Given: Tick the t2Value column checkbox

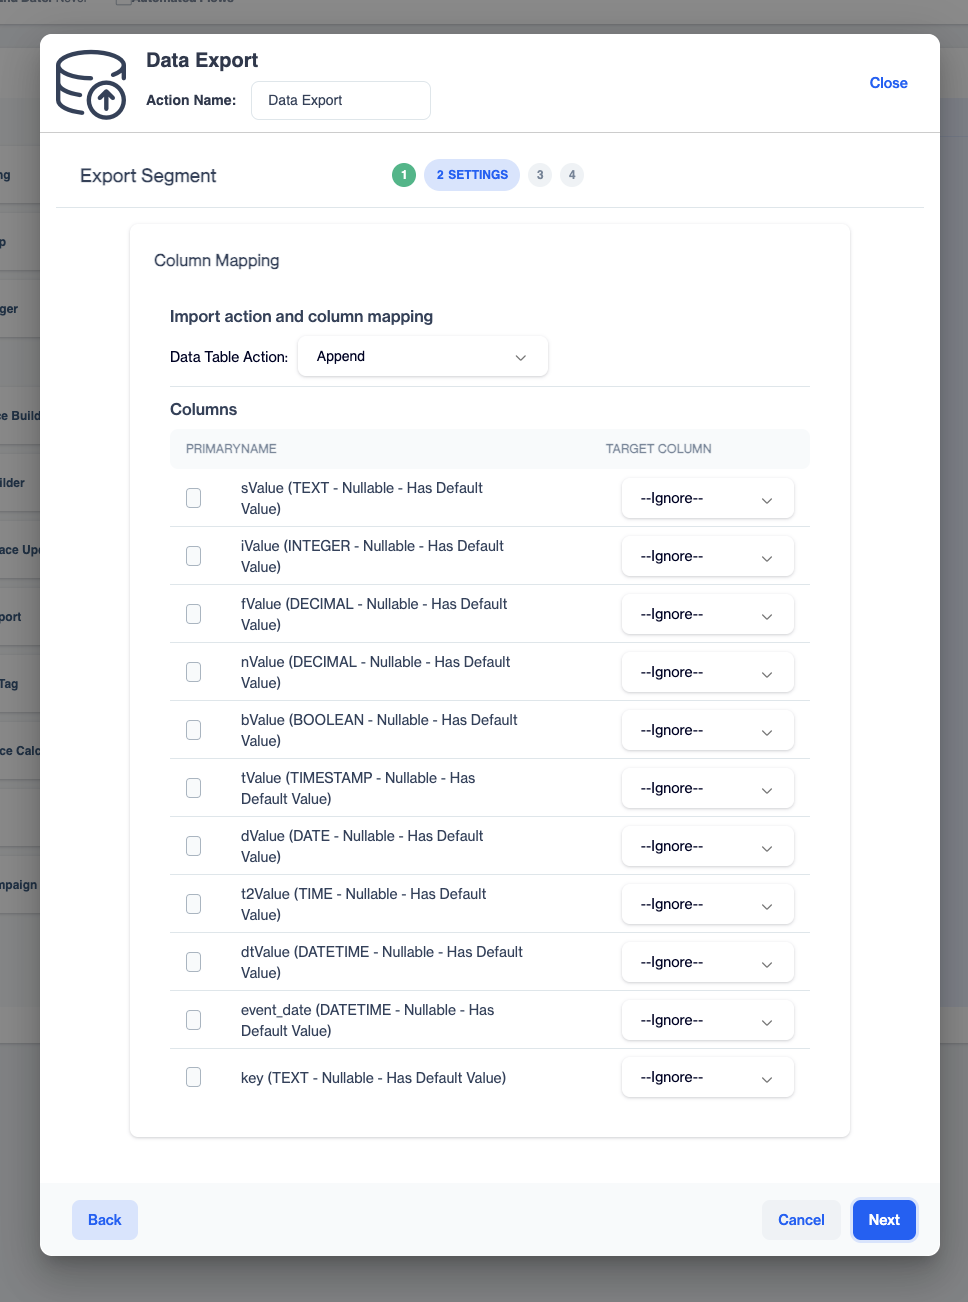Looking at the screenshot, I should click(194, 904).
